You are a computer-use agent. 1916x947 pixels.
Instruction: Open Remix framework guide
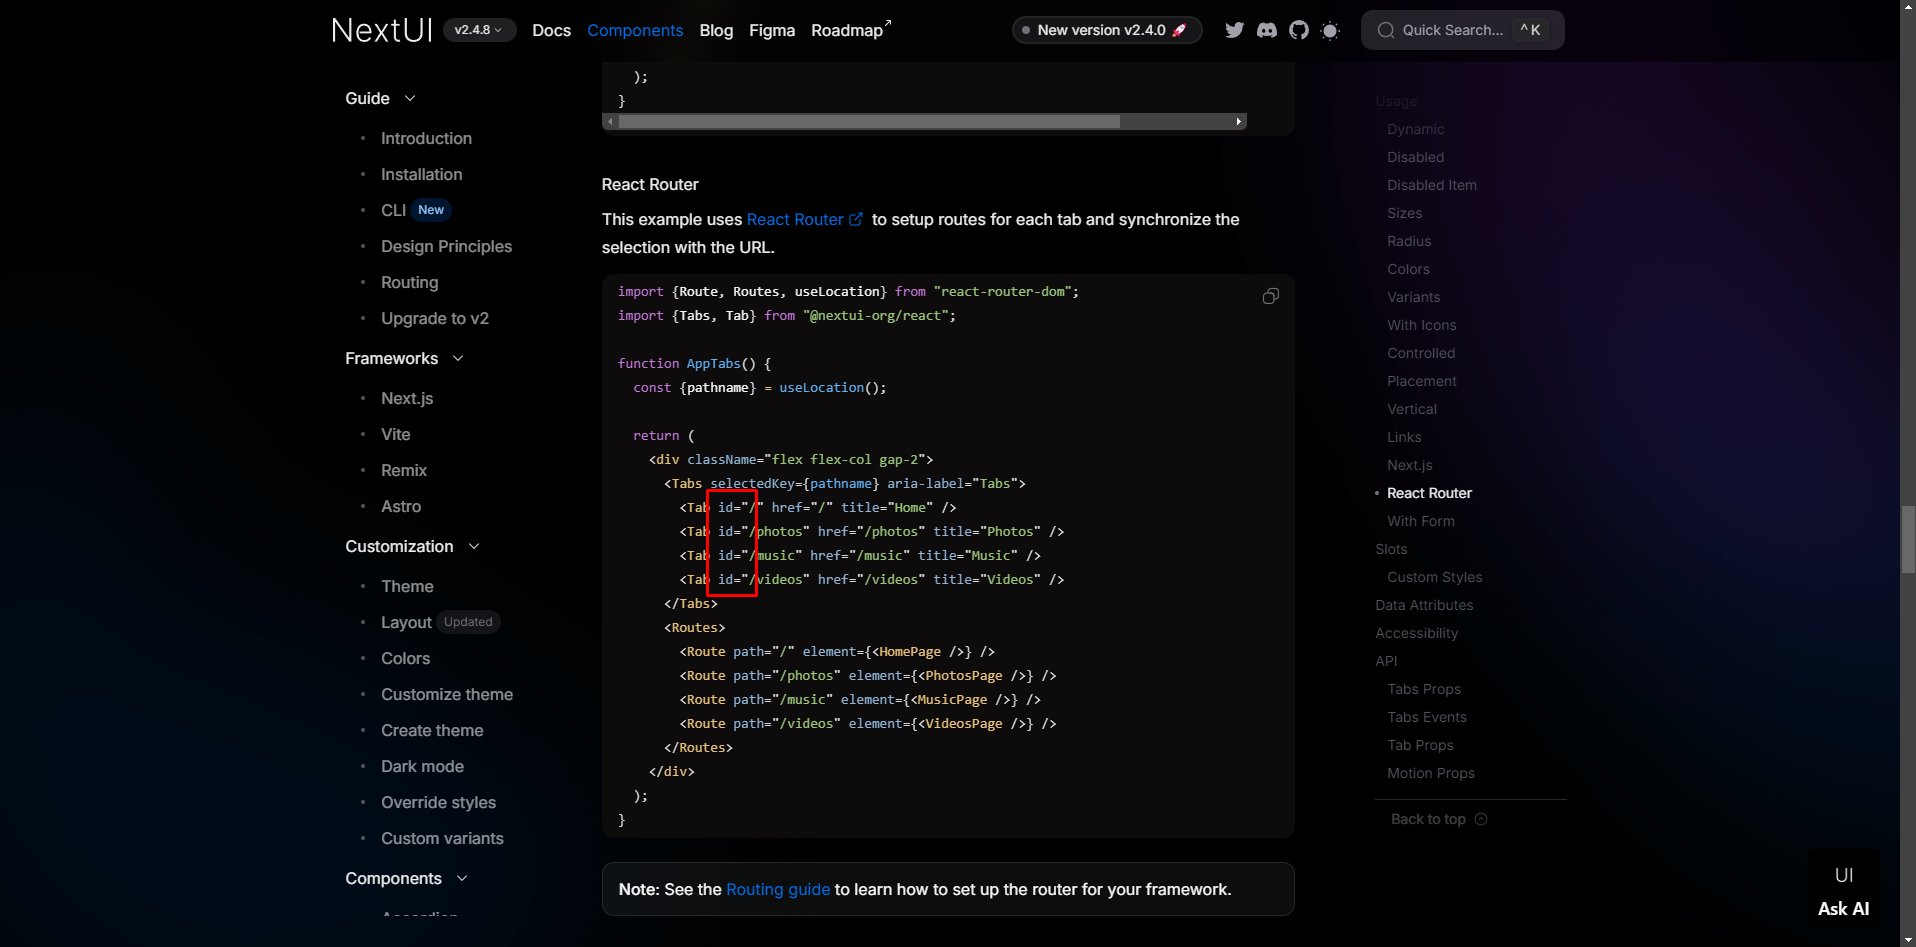[x=403, y=470]
